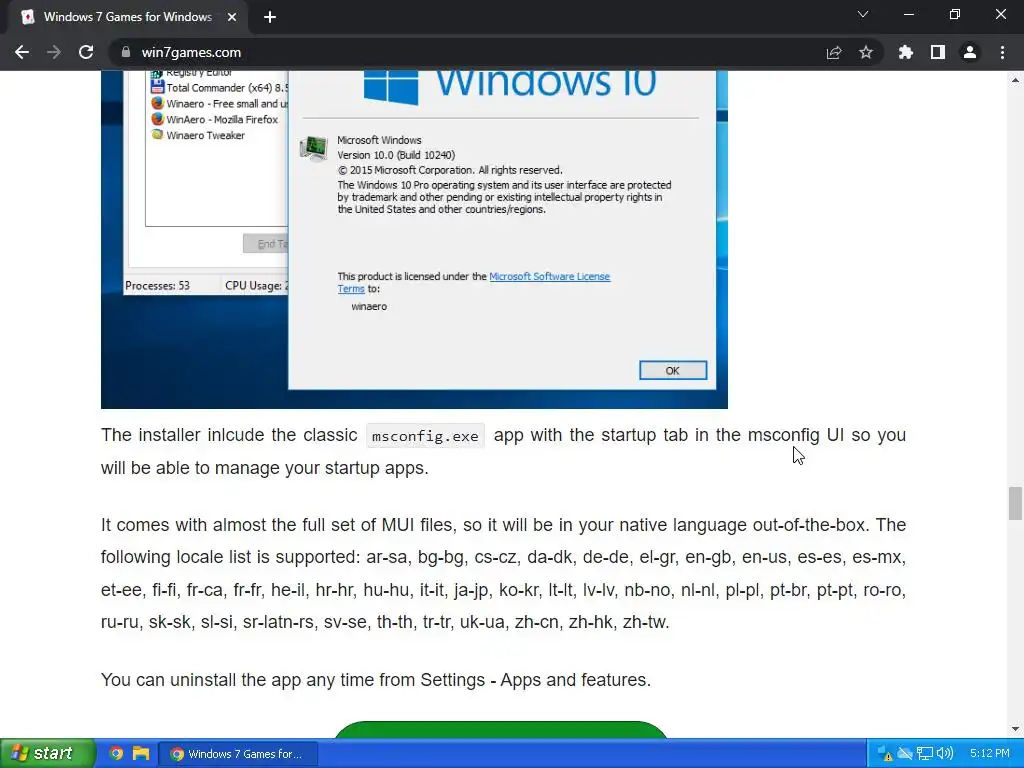The width and height of the screenshot is (1024, 768).
Task: Open the Extensions puzzle icon
Action: [x=906, y=52]
